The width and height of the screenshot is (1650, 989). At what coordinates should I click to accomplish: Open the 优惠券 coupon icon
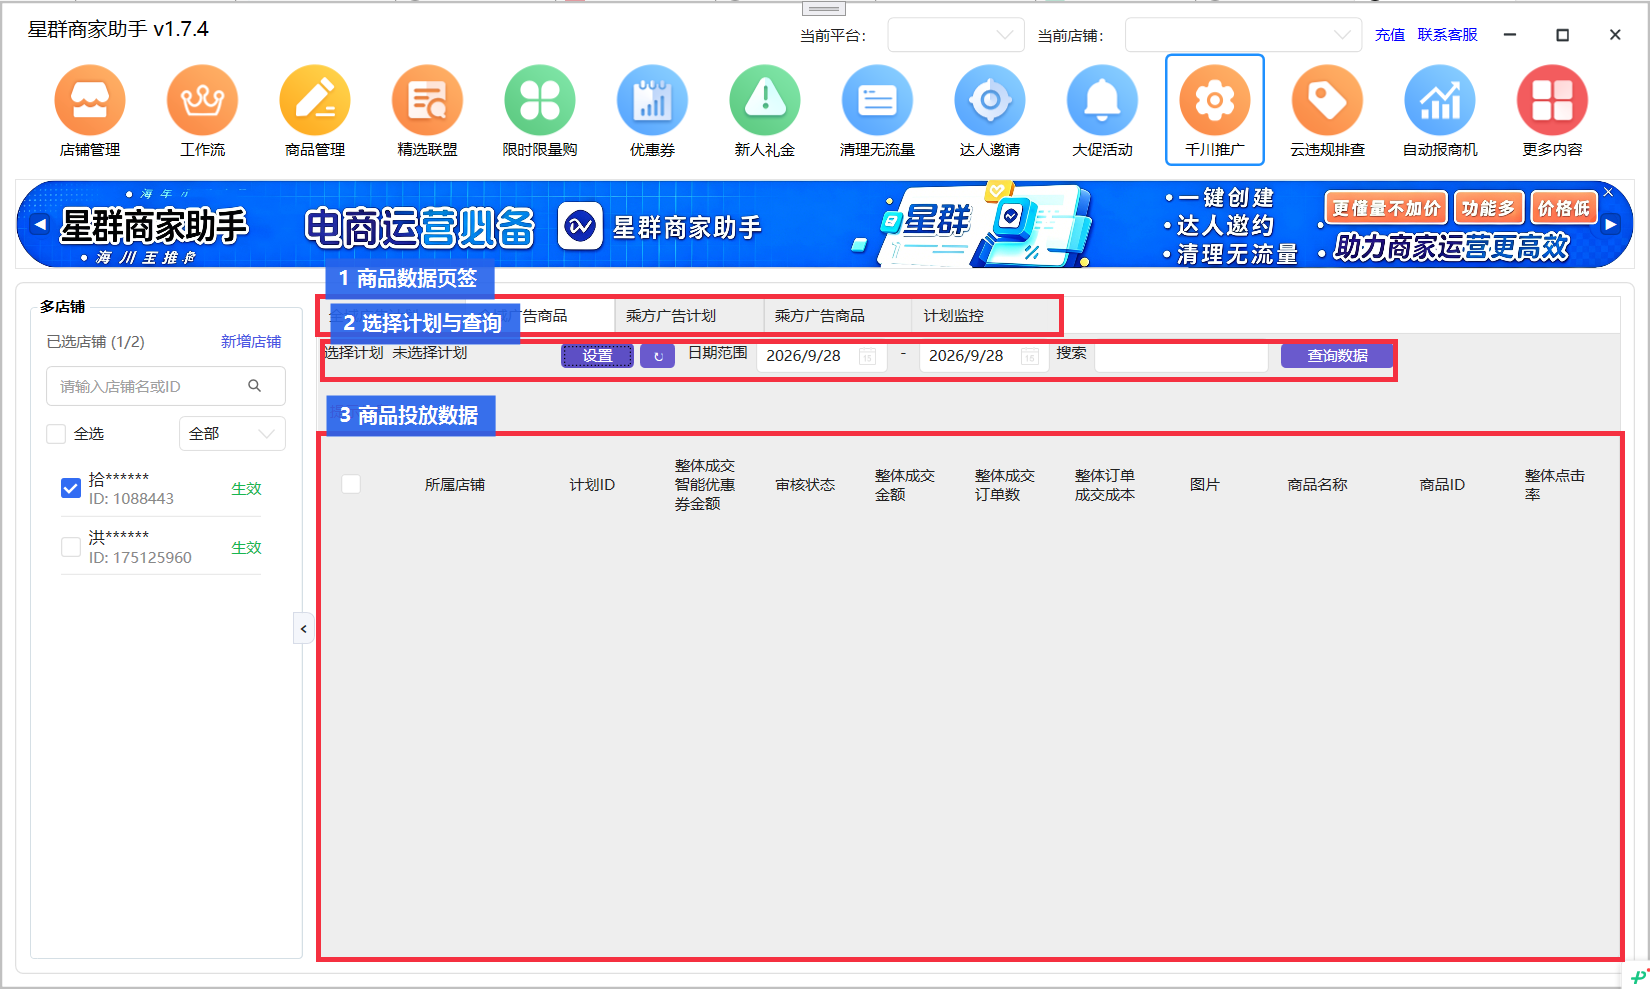pos(652,100)
